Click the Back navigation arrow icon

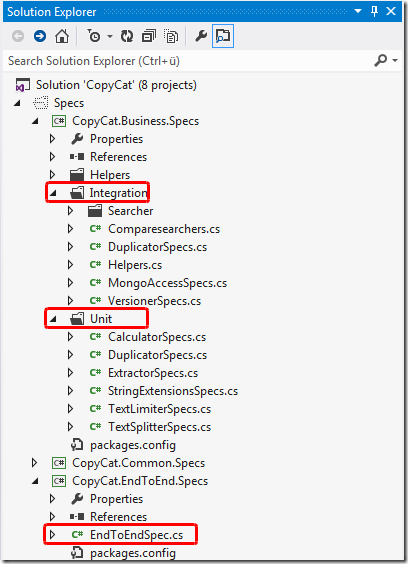(x=18, y=36)
